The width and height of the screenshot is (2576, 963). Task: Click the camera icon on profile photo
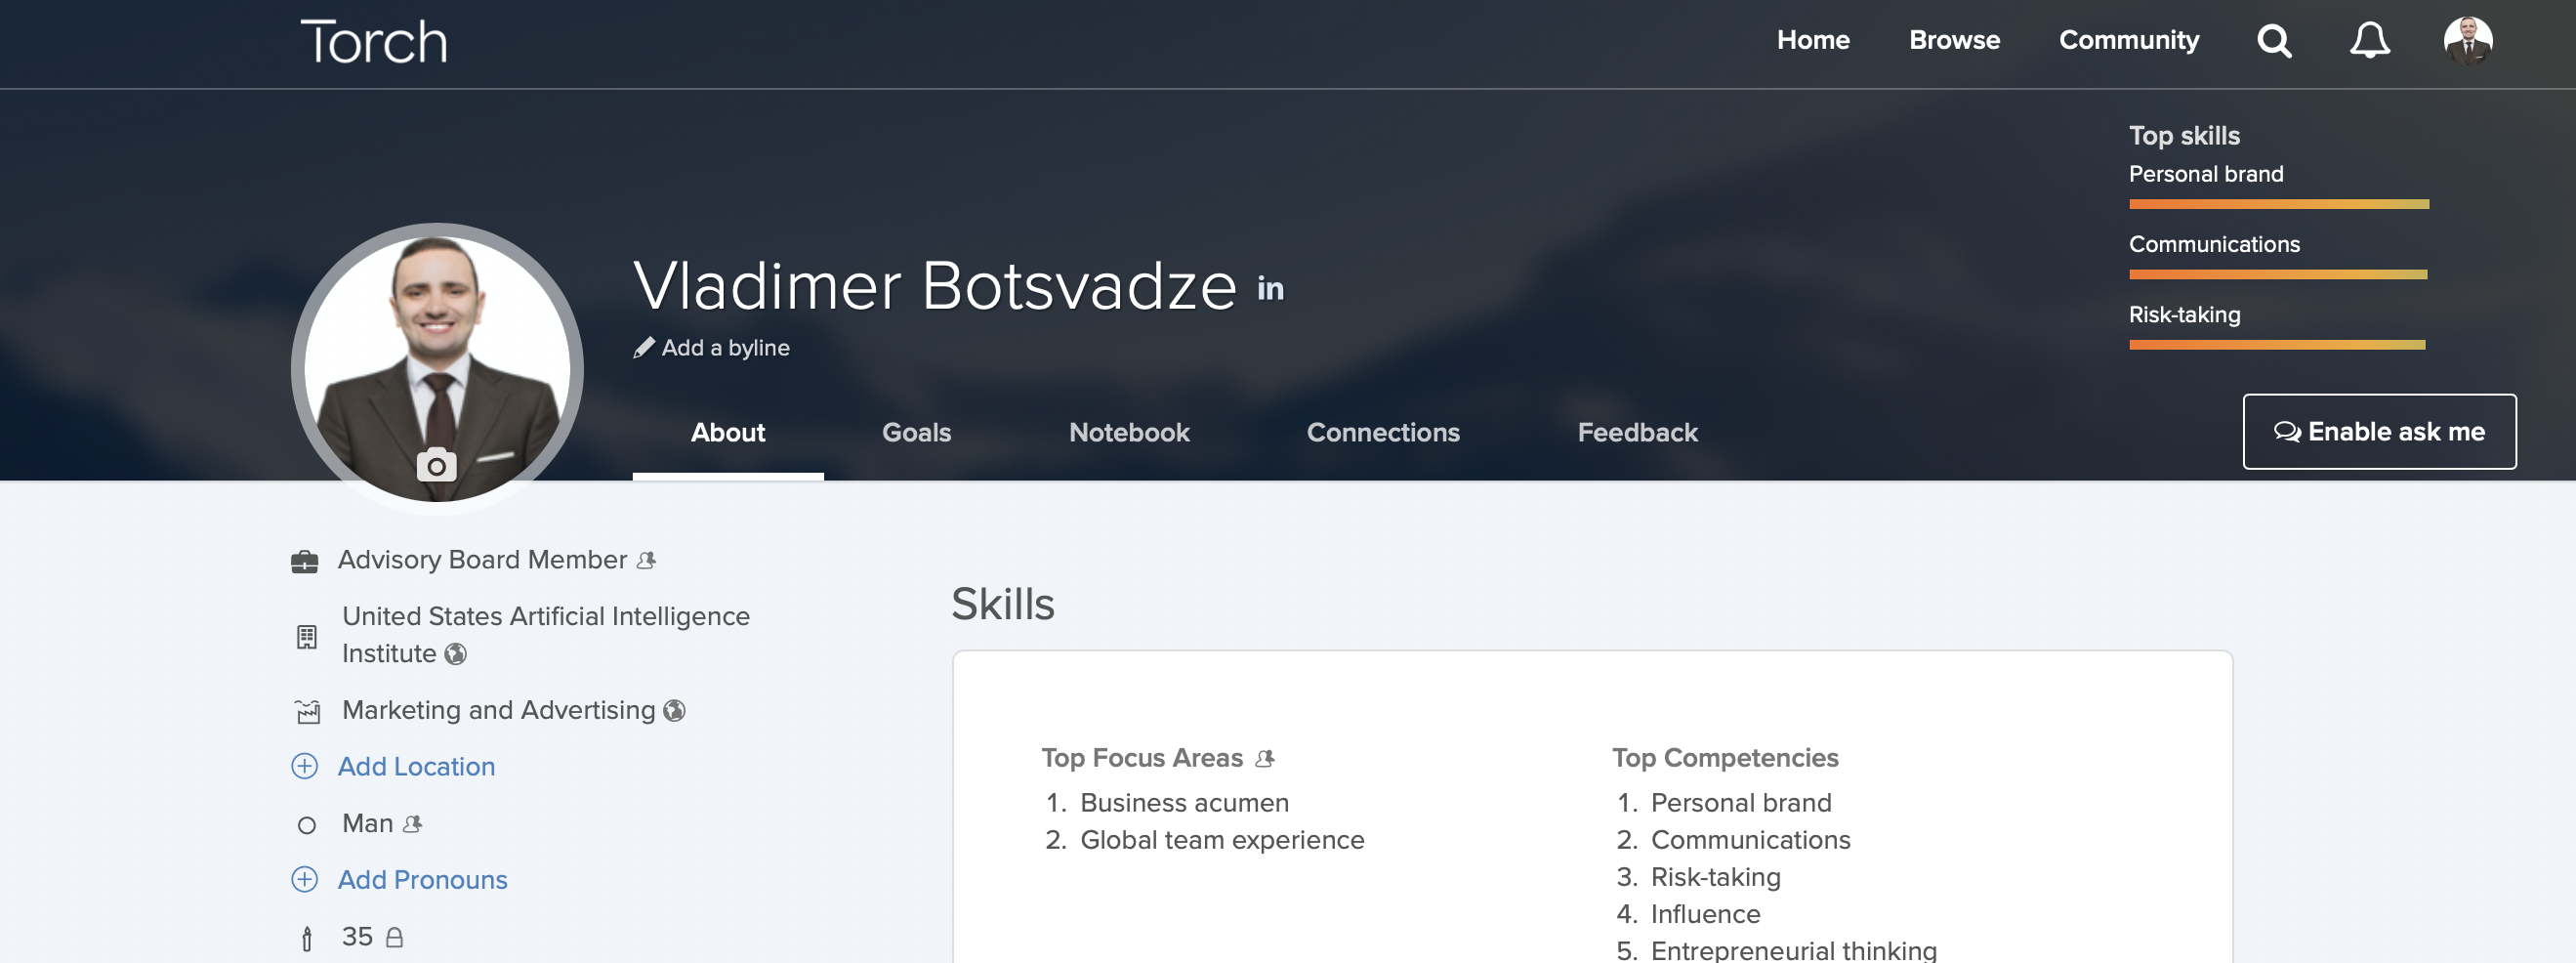(x=436, y=465)
